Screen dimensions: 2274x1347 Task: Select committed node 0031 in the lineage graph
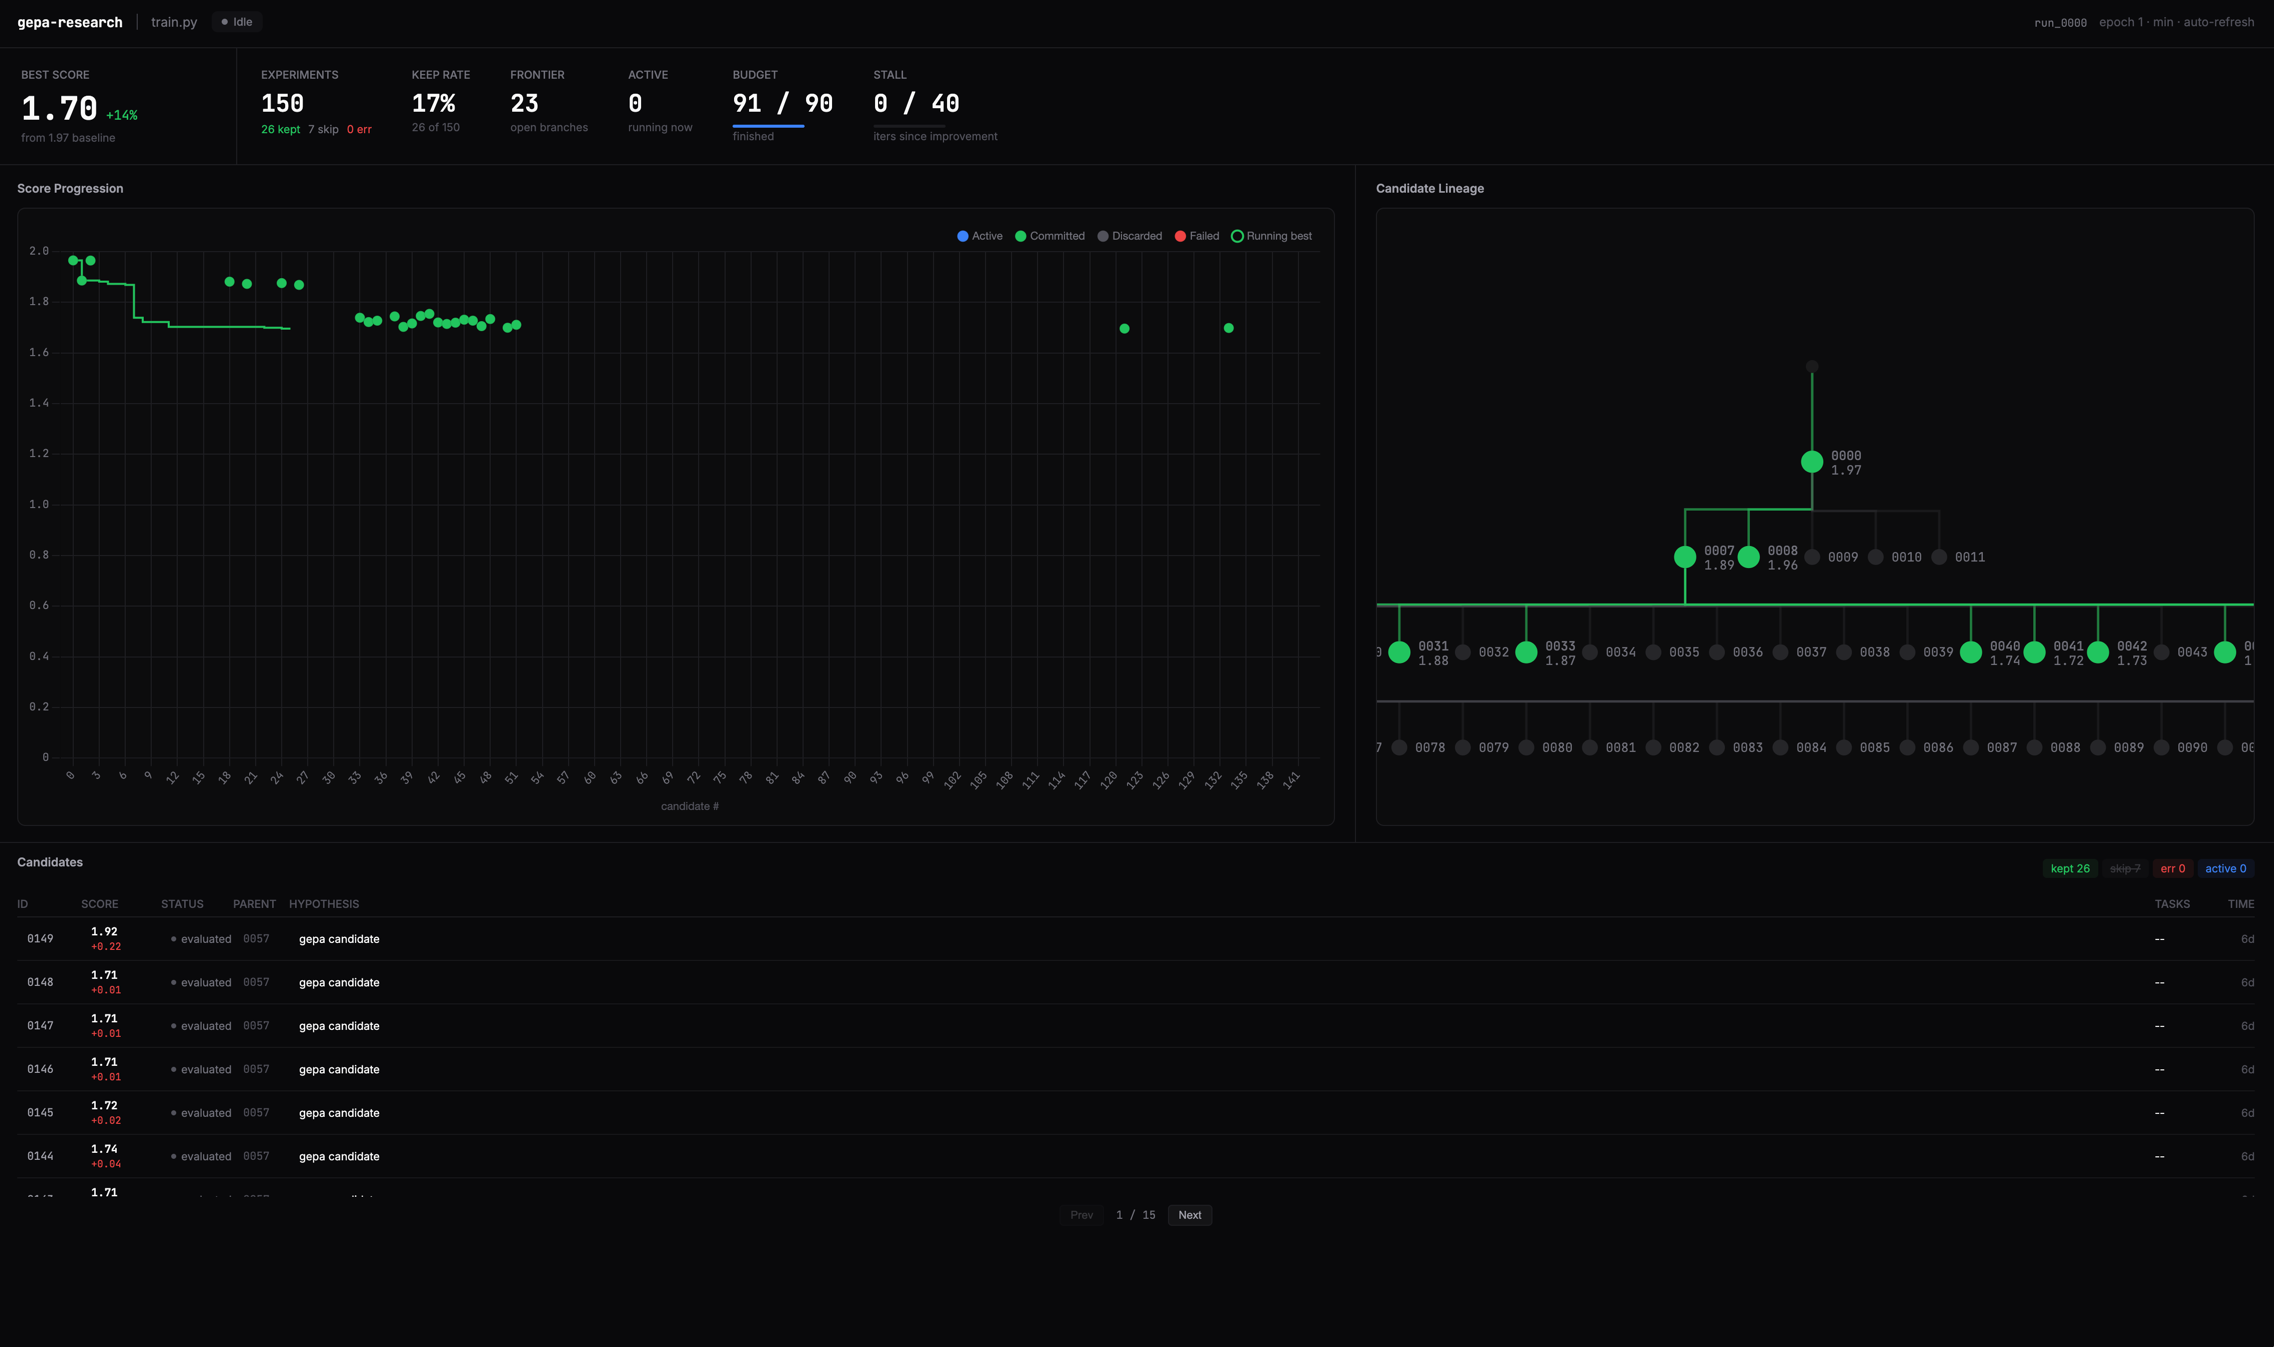1399,652
